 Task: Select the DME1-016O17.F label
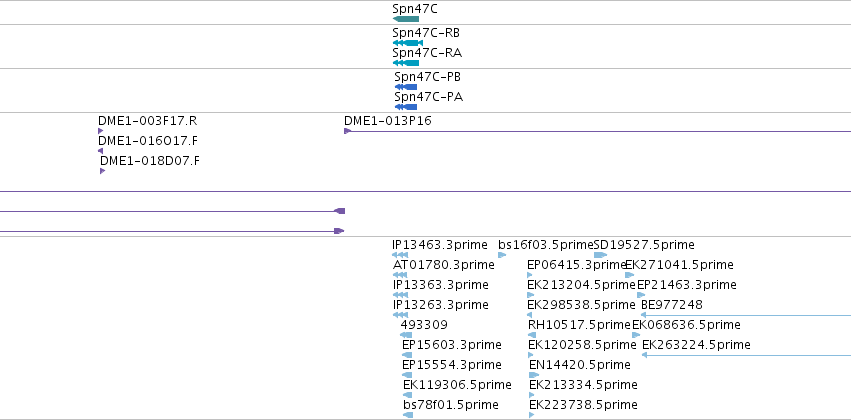148,141
